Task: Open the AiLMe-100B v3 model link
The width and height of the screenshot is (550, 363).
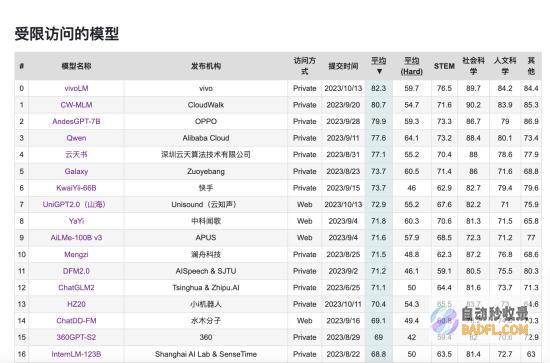Action: (76, 237)
